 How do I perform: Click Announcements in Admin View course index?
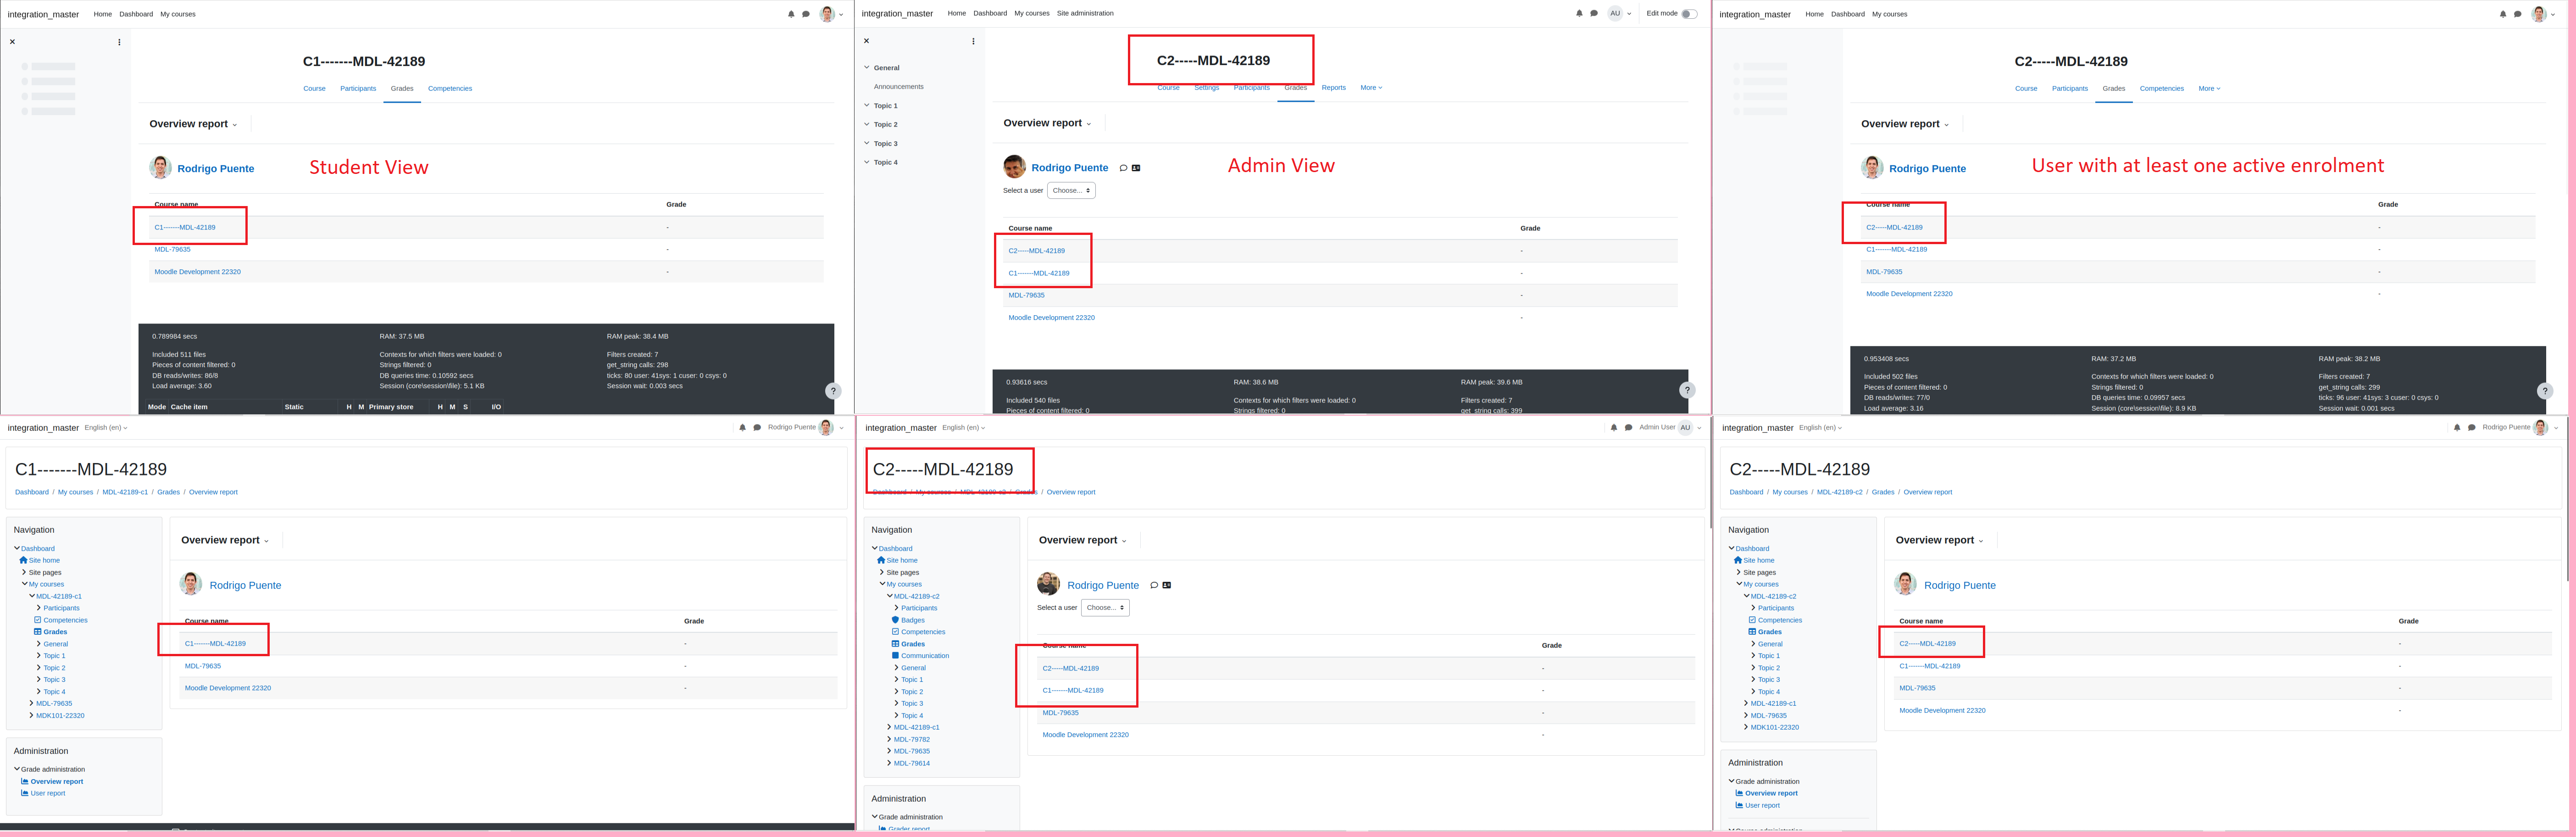click(898, 87)
